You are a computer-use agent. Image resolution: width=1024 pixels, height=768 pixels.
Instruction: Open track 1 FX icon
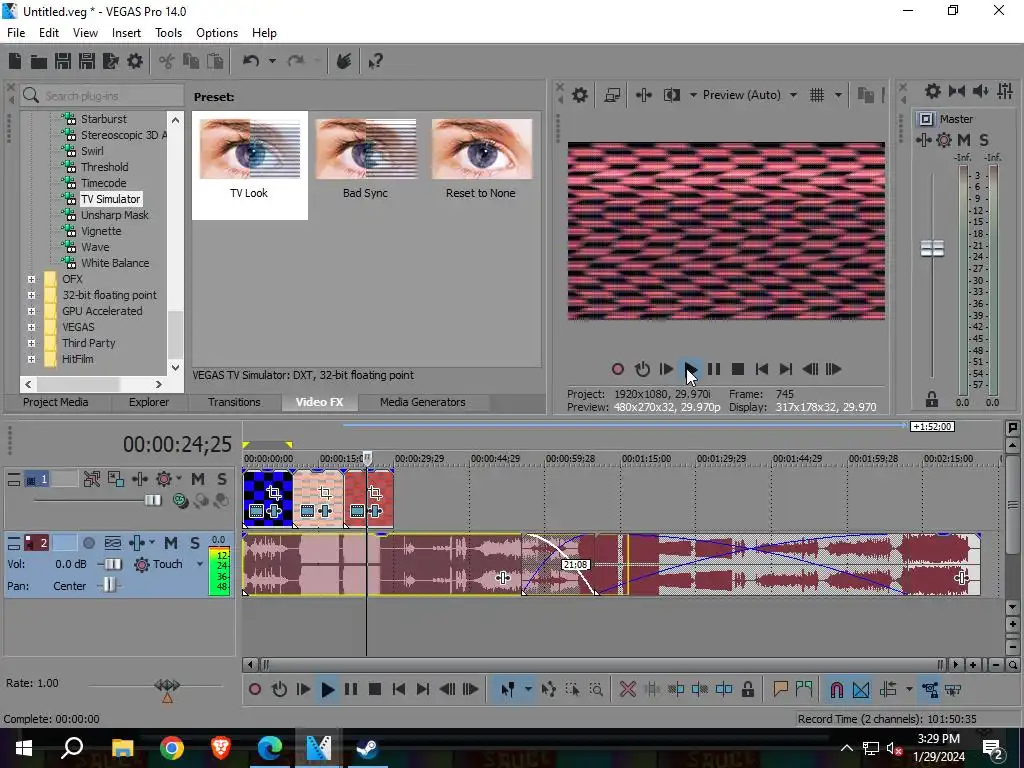coord(140,479)
